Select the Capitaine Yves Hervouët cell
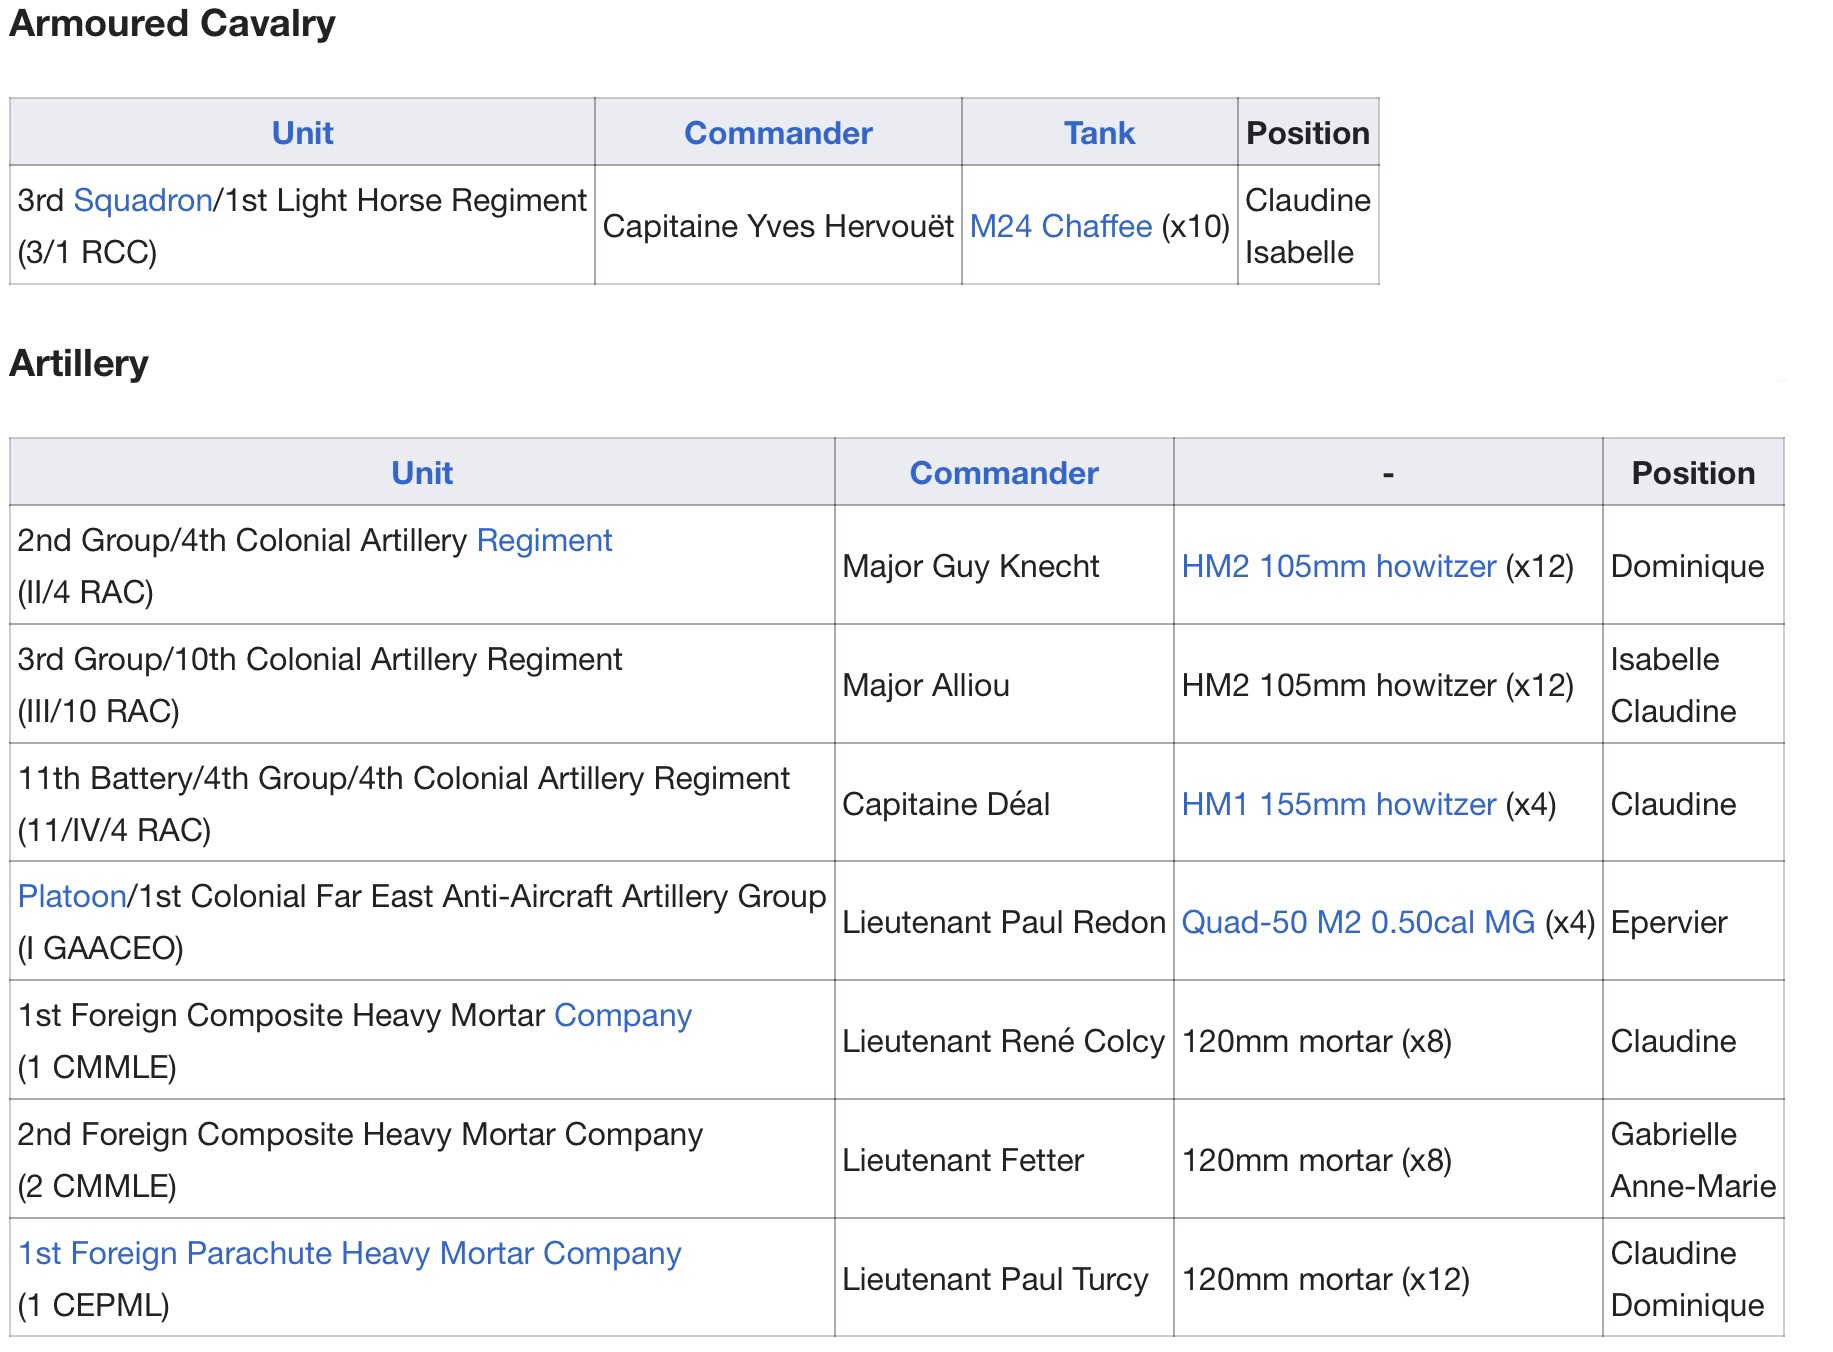 pos(777,226)
